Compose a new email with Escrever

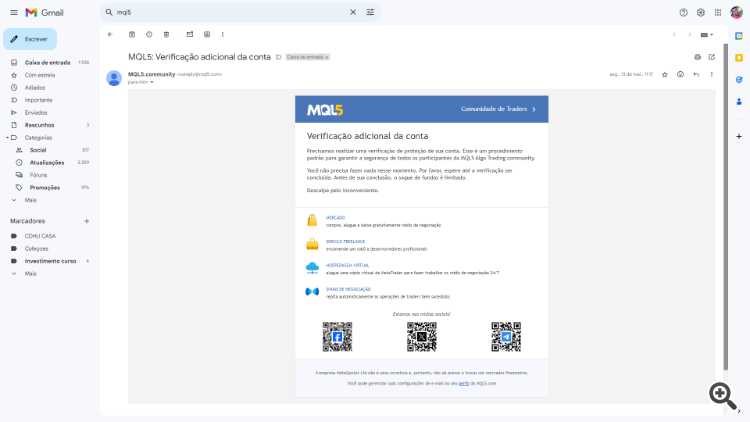[30, 39]
